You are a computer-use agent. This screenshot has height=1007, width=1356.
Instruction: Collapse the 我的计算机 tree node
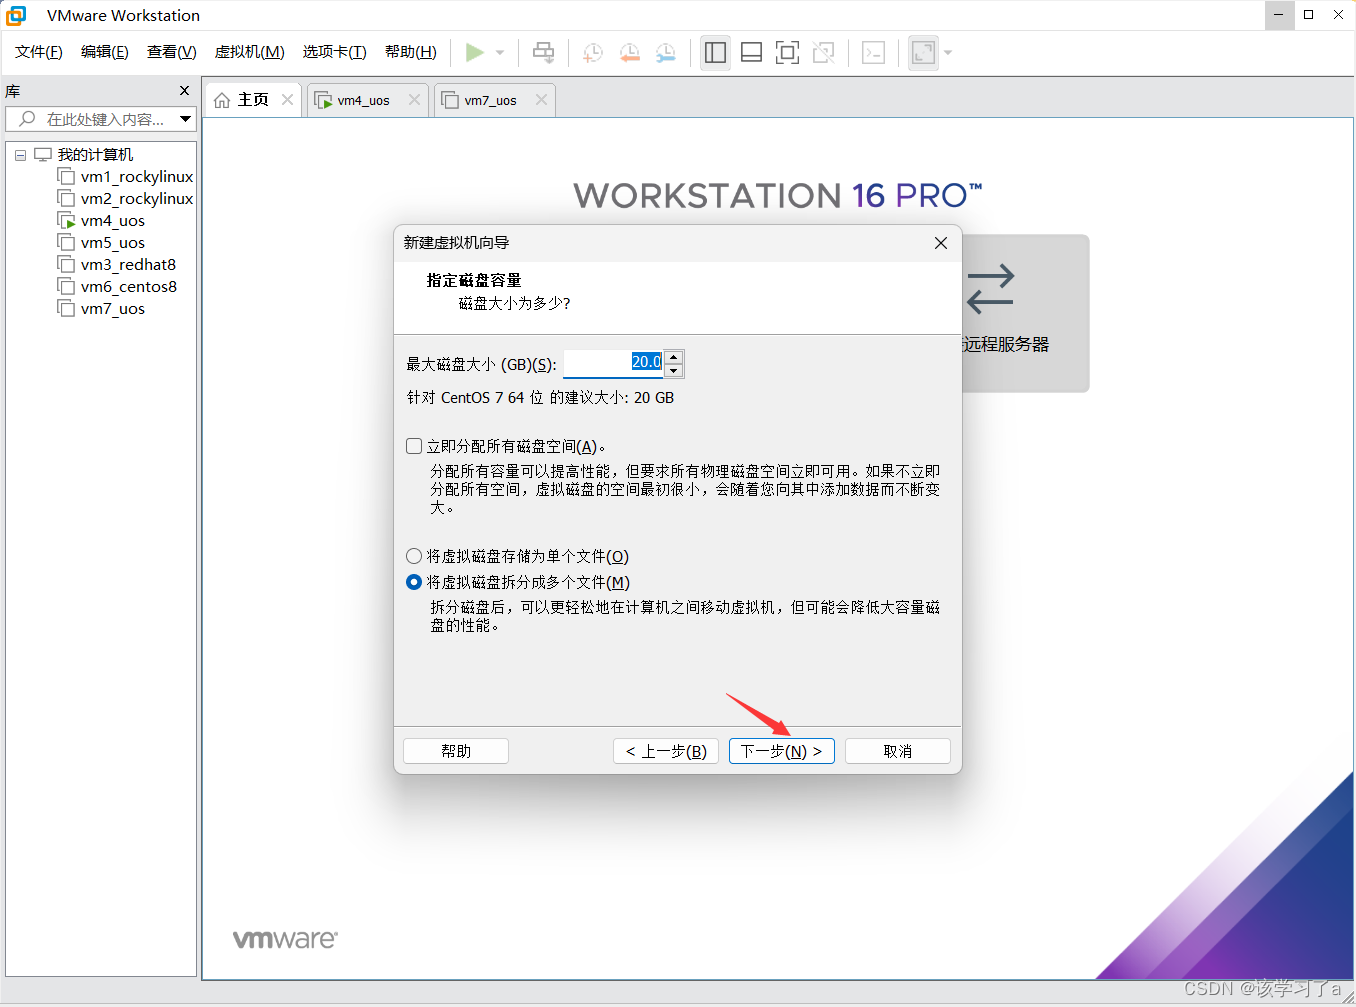(20, 155)
